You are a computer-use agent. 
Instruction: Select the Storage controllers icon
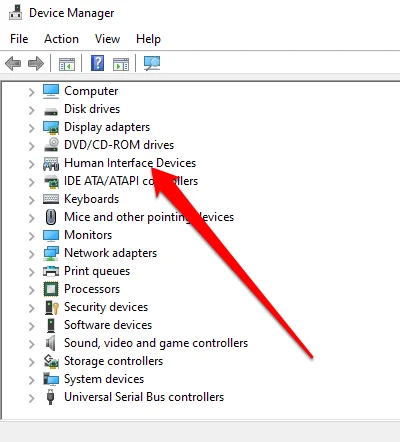(x=51, y=361)
